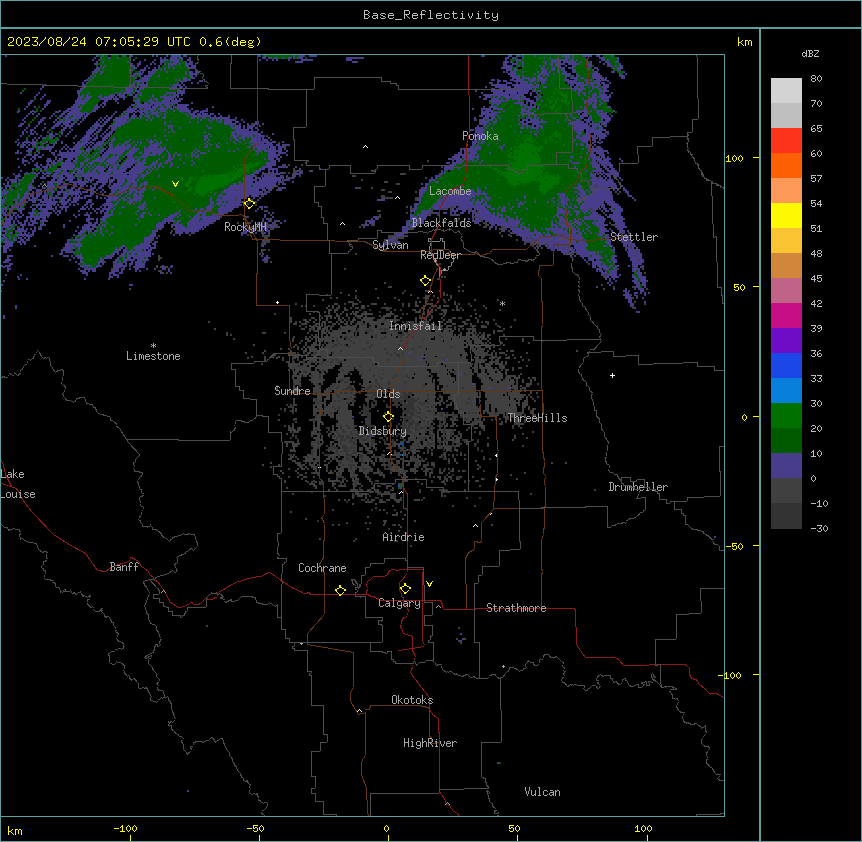The height and width of the screenshot is (842, 862).
Task: Click the yellow diamond marker beside RockyMH
Action: pos(249,204)
